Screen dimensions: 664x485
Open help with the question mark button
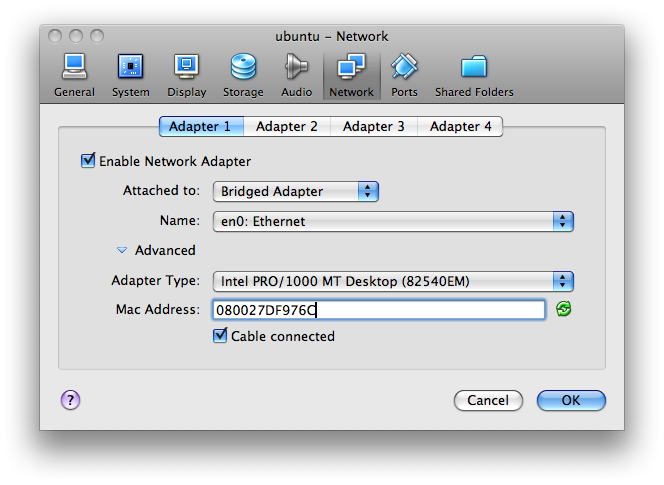pos(70,400)
